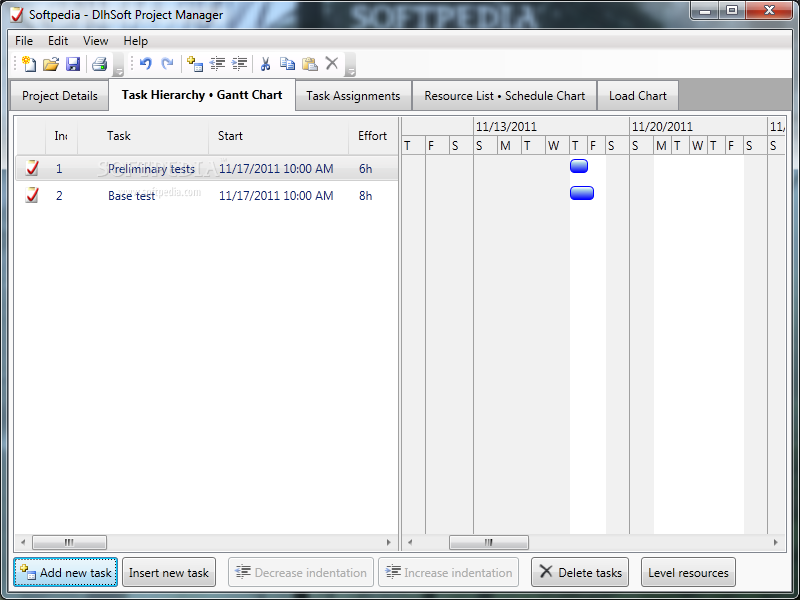Click the Copy toolbar icon

[287, 64]
